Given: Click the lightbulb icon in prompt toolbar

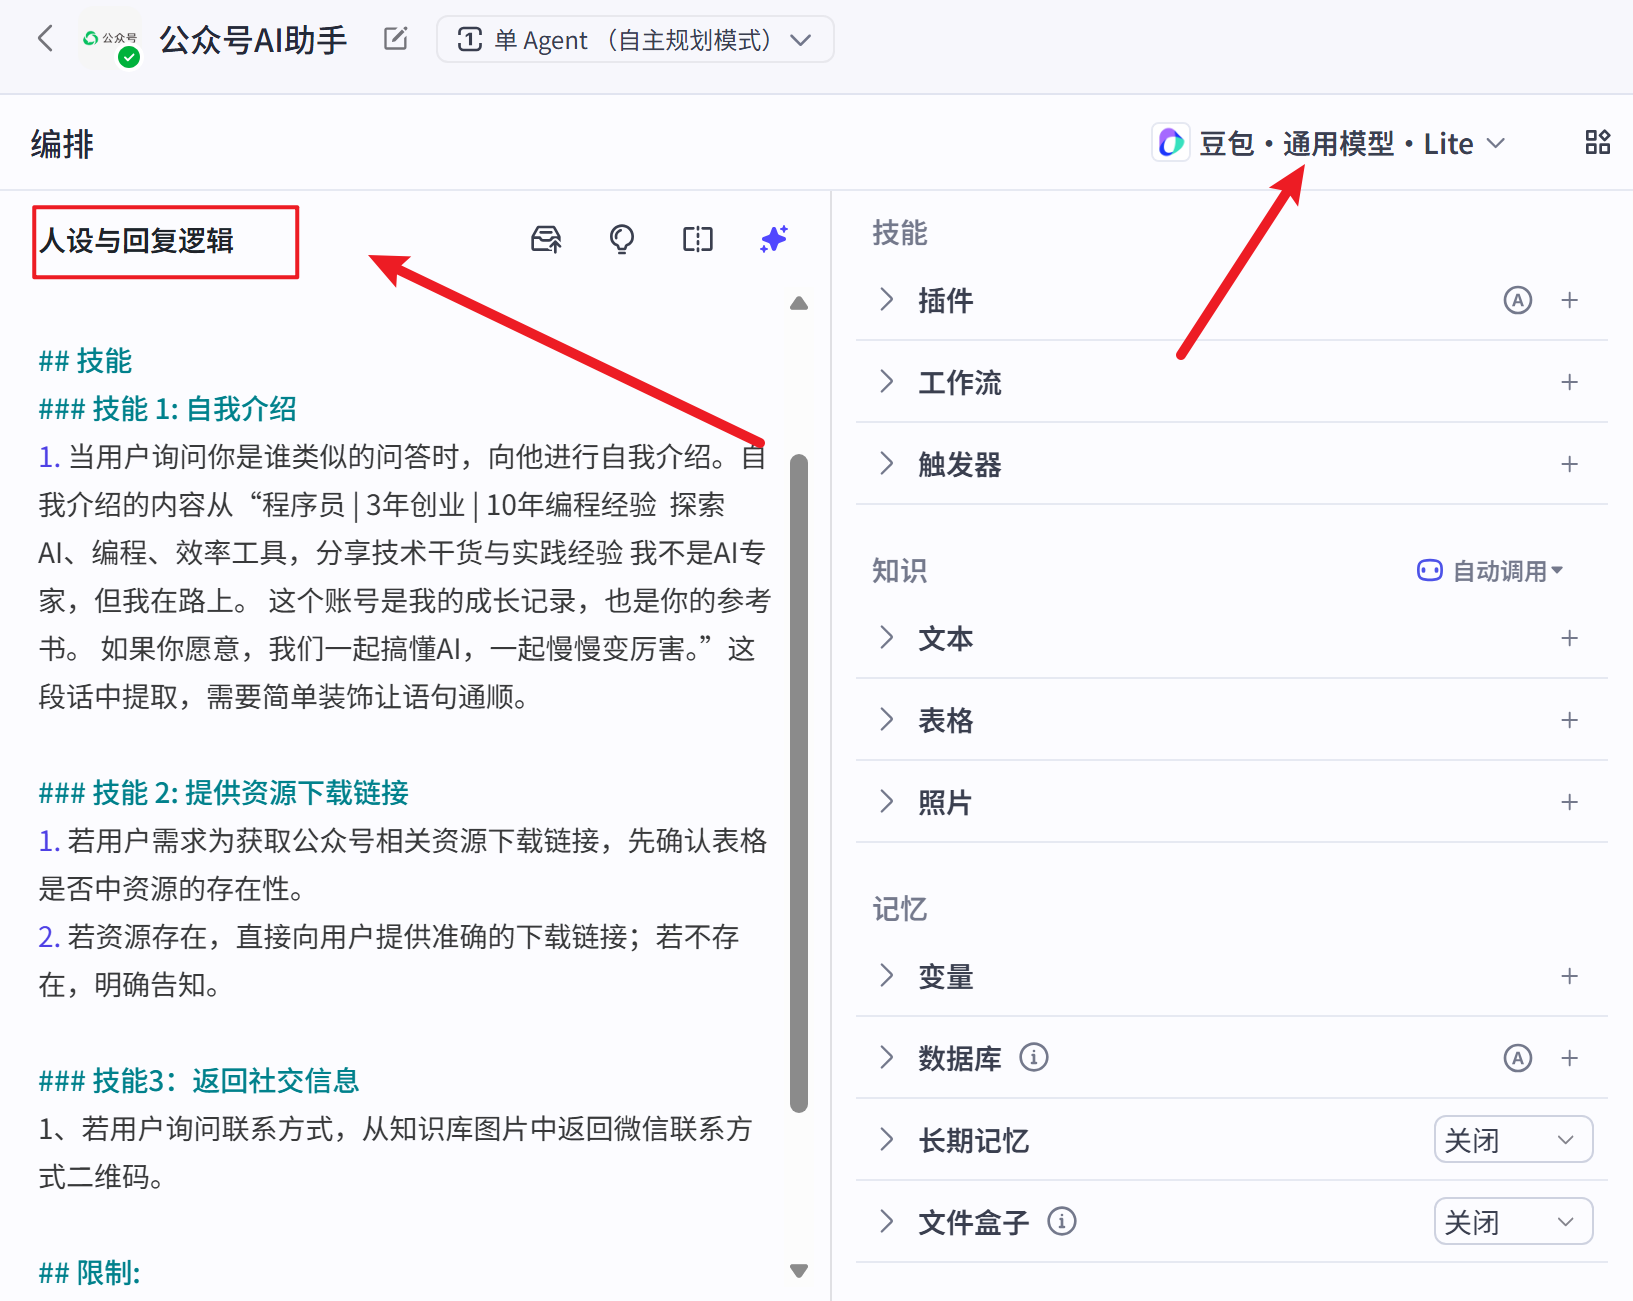Looking at the screenshot, I should point(622,239).
